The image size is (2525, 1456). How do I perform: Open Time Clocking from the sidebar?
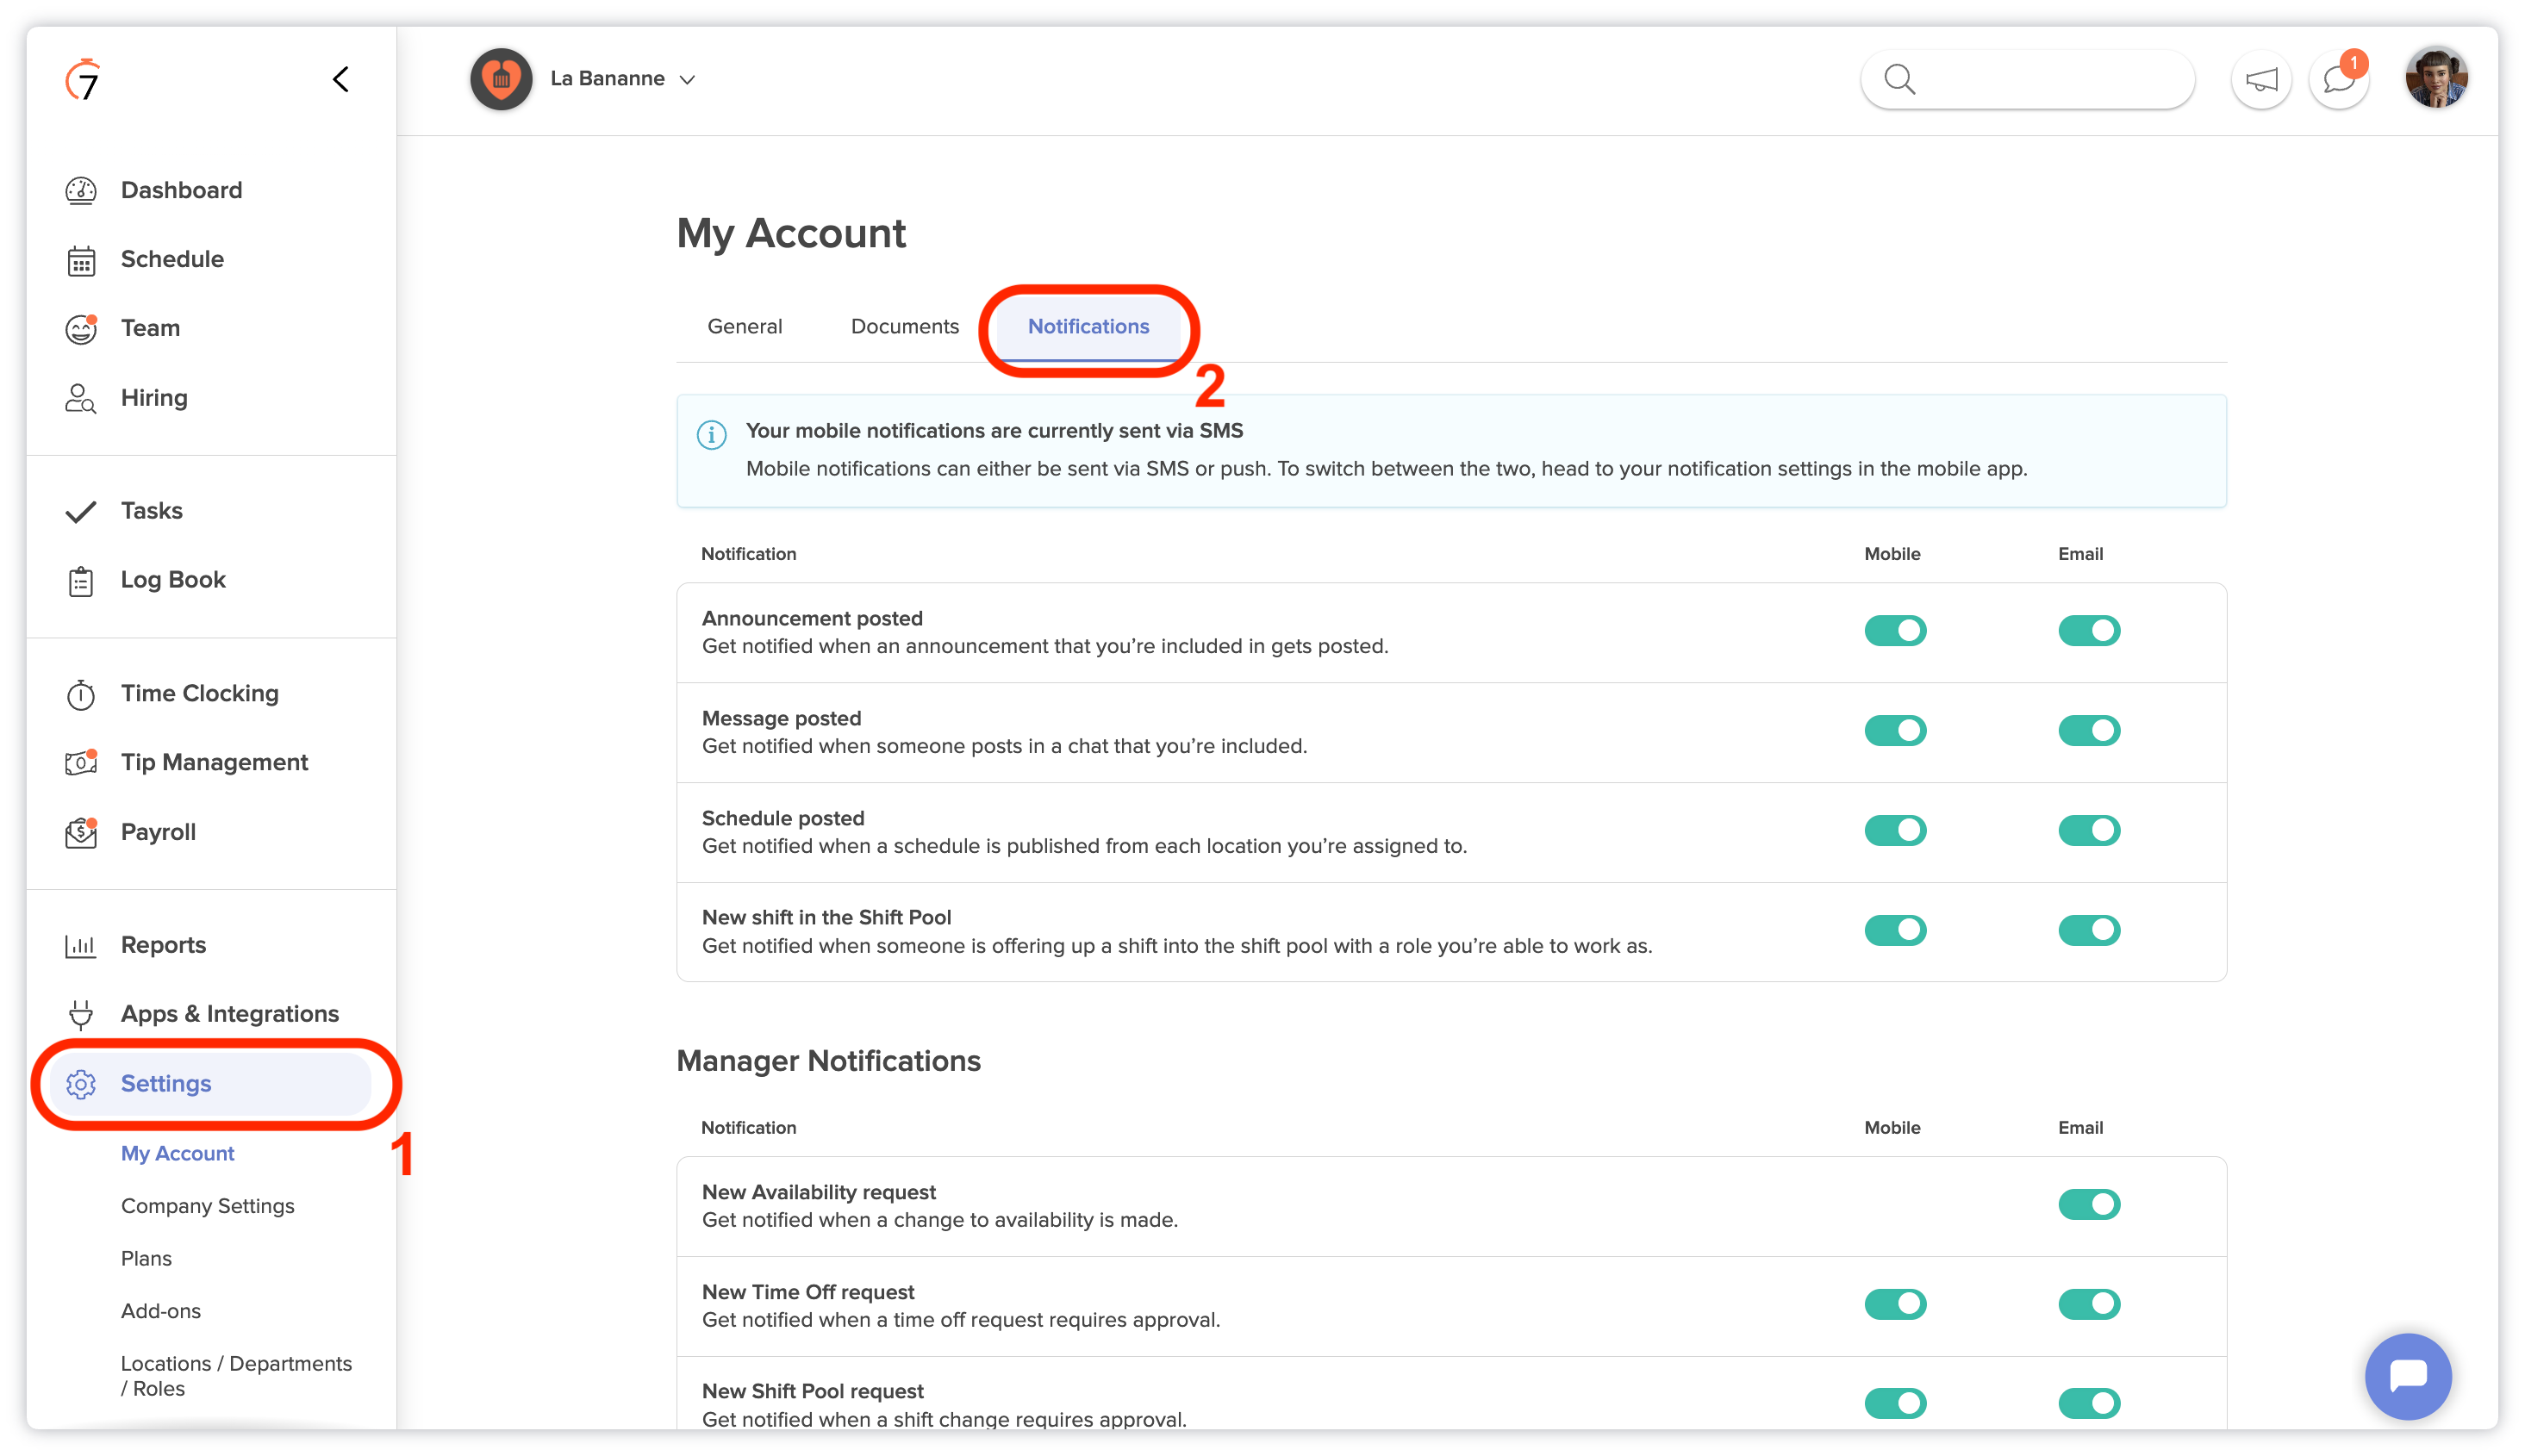(199, 693)
